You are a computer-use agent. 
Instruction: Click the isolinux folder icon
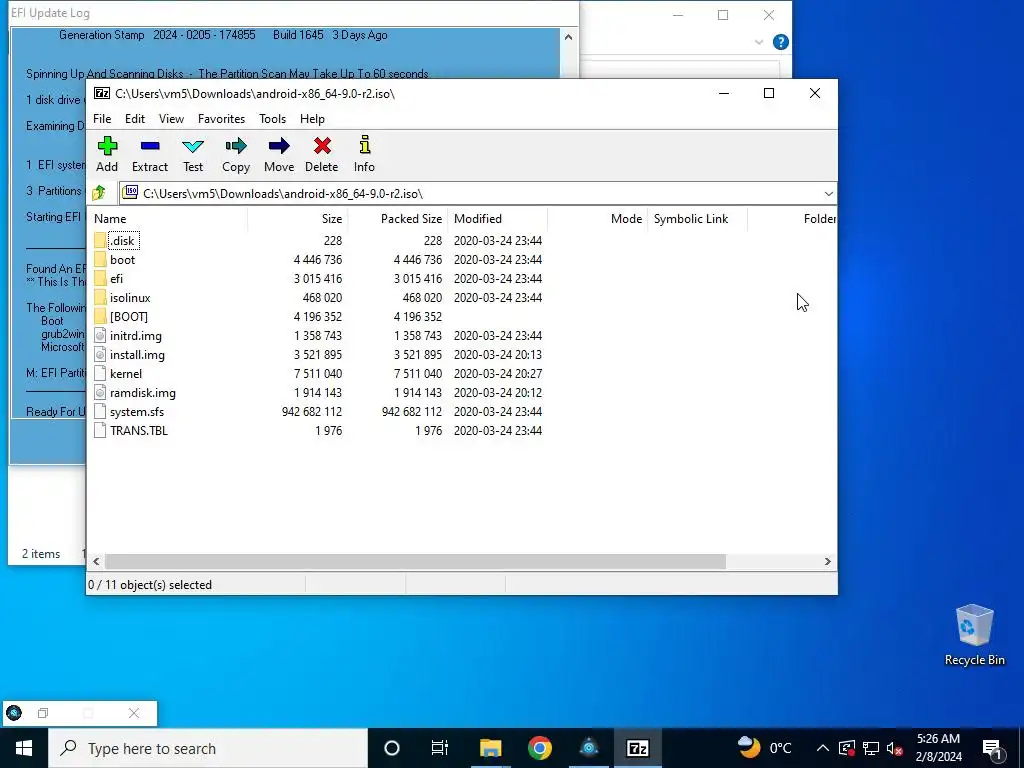click(x=100, y=297)
